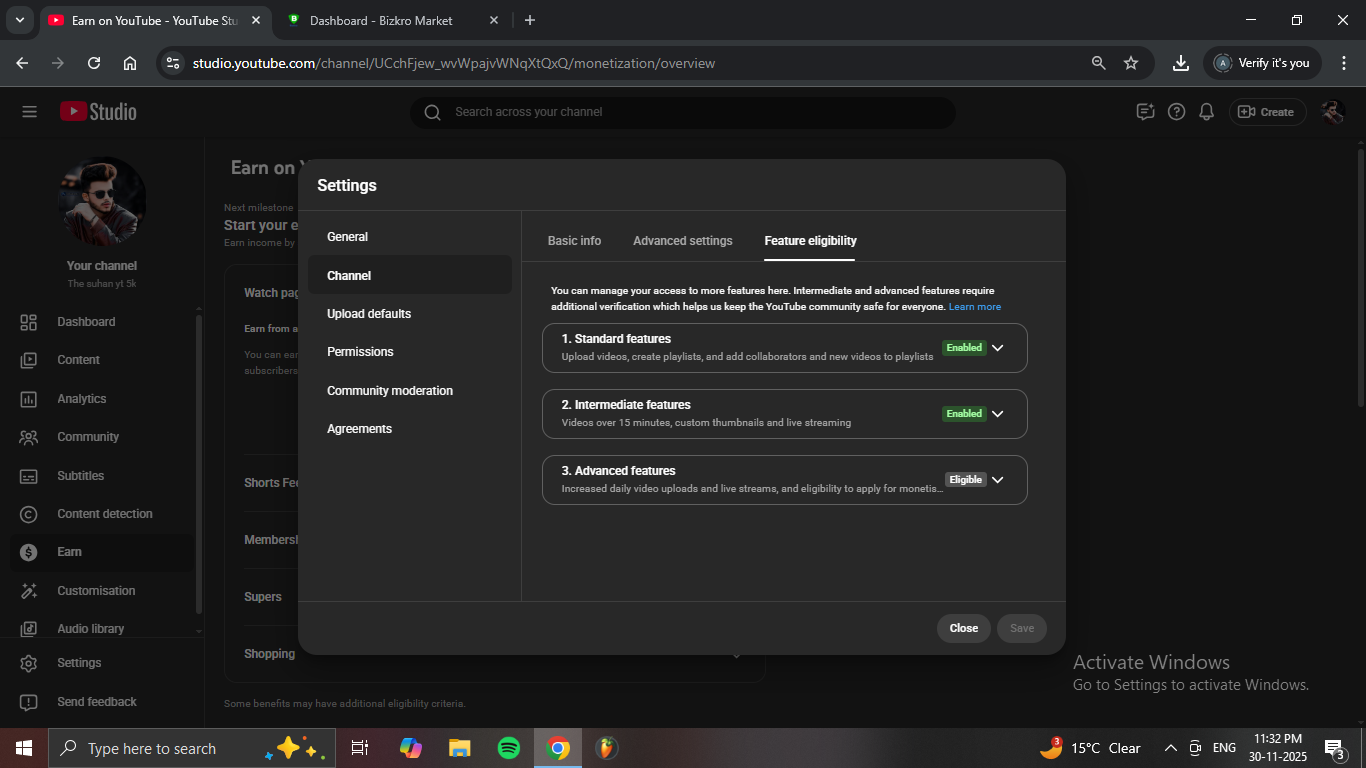Screen dimensions: 1366x768
Task: Open the hamburger menu in YouTube Studio
Action: click(29, 112)
